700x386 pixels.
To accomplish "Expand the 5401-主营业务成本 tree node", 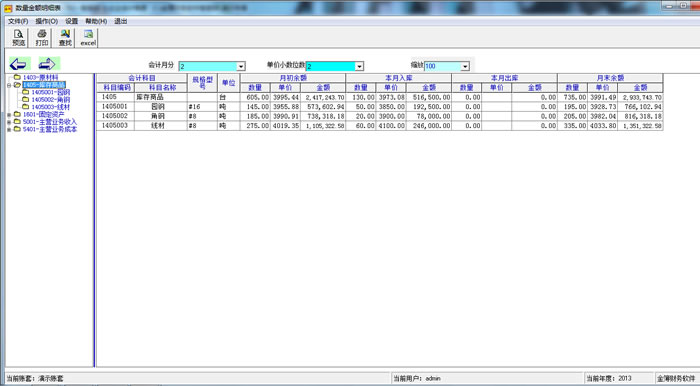I will [x=9, y=129].
